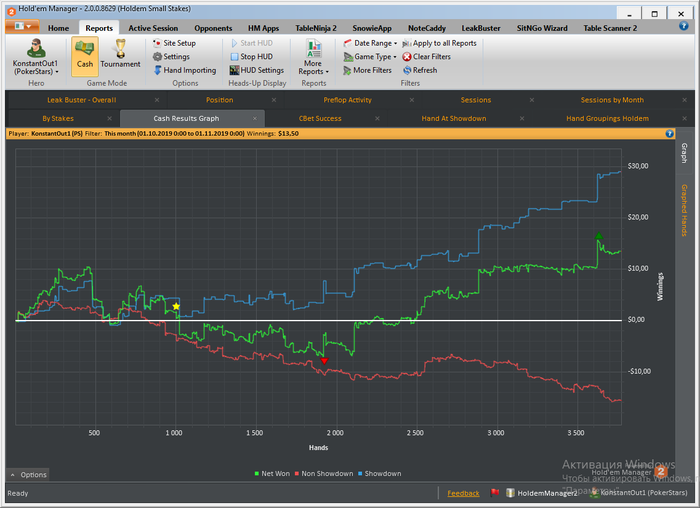The width and height of the screenshot is (700, 508).
Task: Expand the Options panel
Action: [x=28, y=475]
